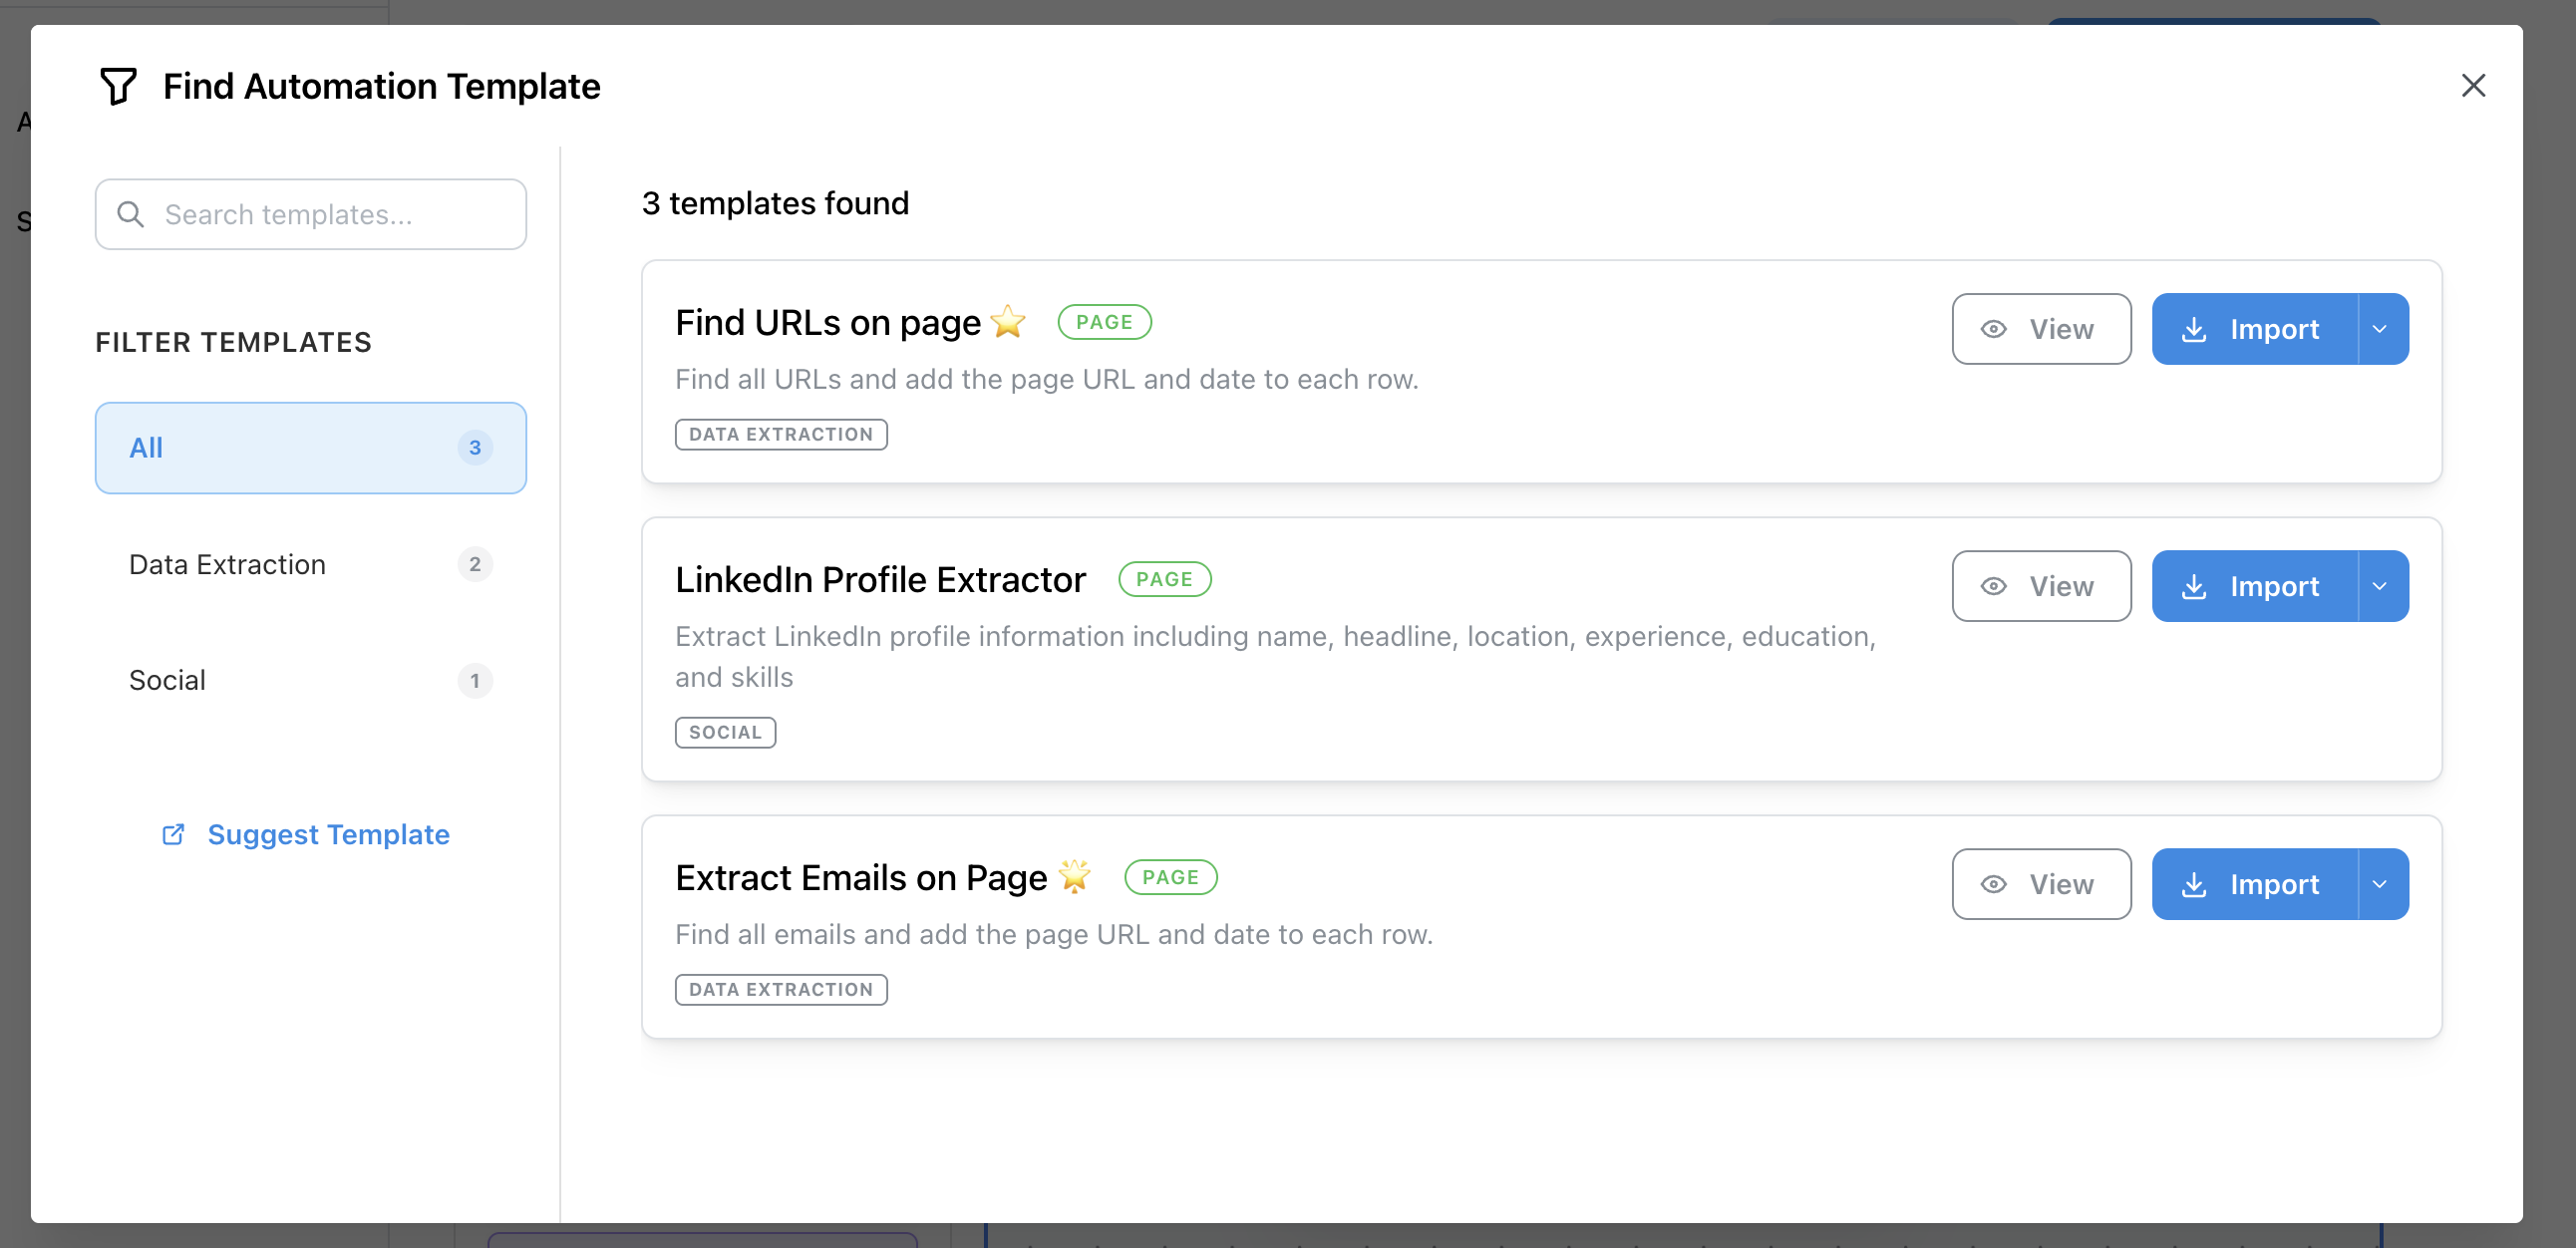Import the LinkedIn Profile Extractor template

pos(2254,586)
